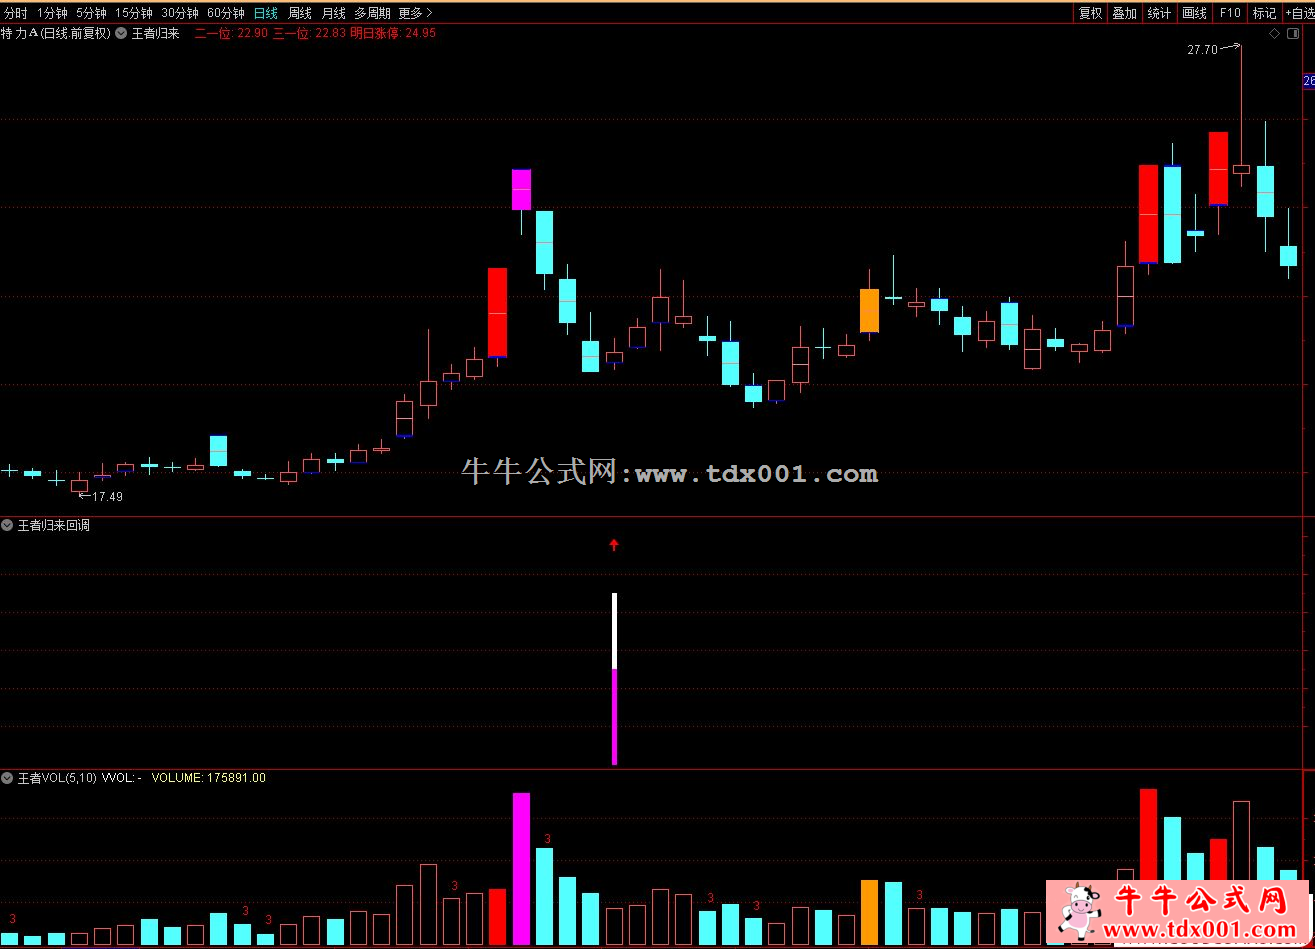This screenshot has width=1315, height=949.
Task: Click the 王者归来回调 indicator name
Action: coord(54,525)
